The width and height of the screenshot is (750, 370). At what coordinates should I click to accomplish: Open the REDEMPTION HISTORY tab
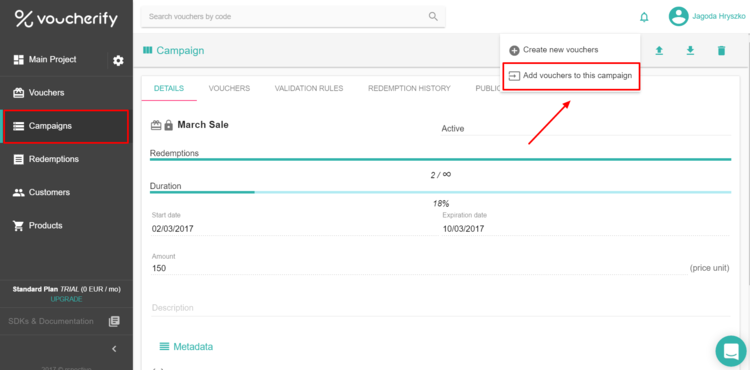(409, 88)
